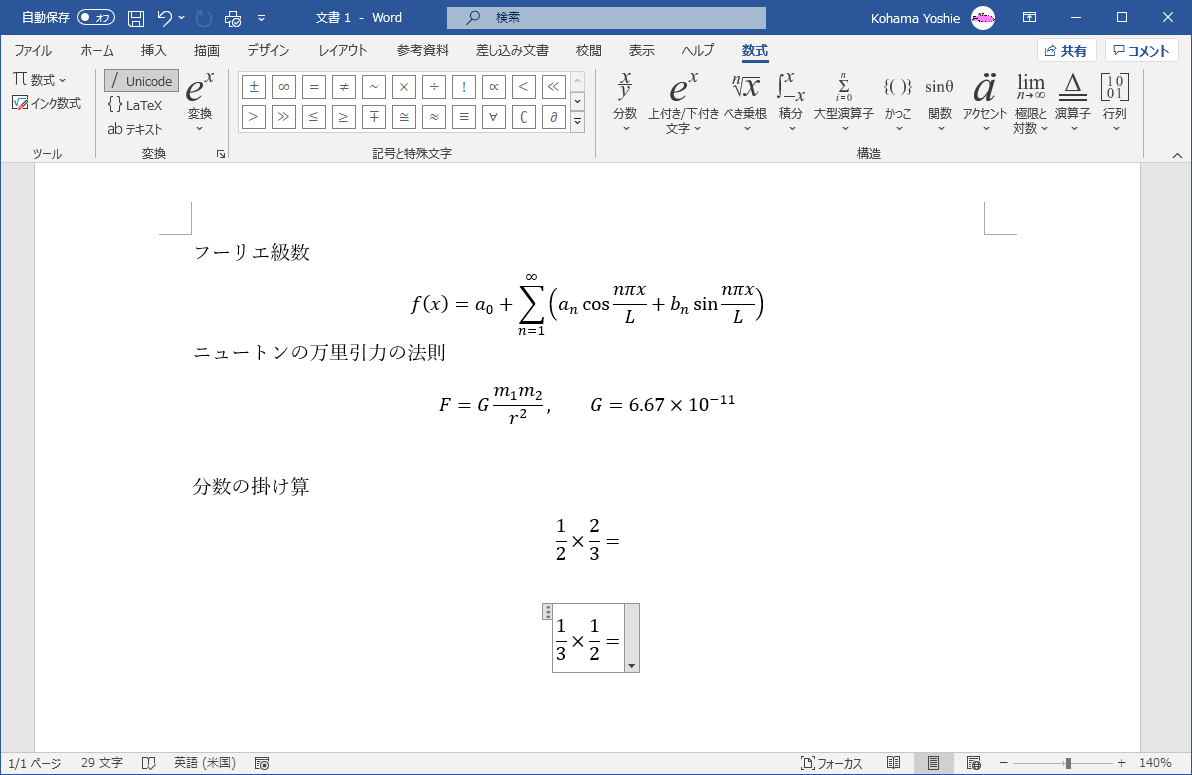The width and height of the screenshot is (1192, 775).
Task: Click the ab テキスト normal text toggle
Action: pyautogui.click(x=135, y=129)
